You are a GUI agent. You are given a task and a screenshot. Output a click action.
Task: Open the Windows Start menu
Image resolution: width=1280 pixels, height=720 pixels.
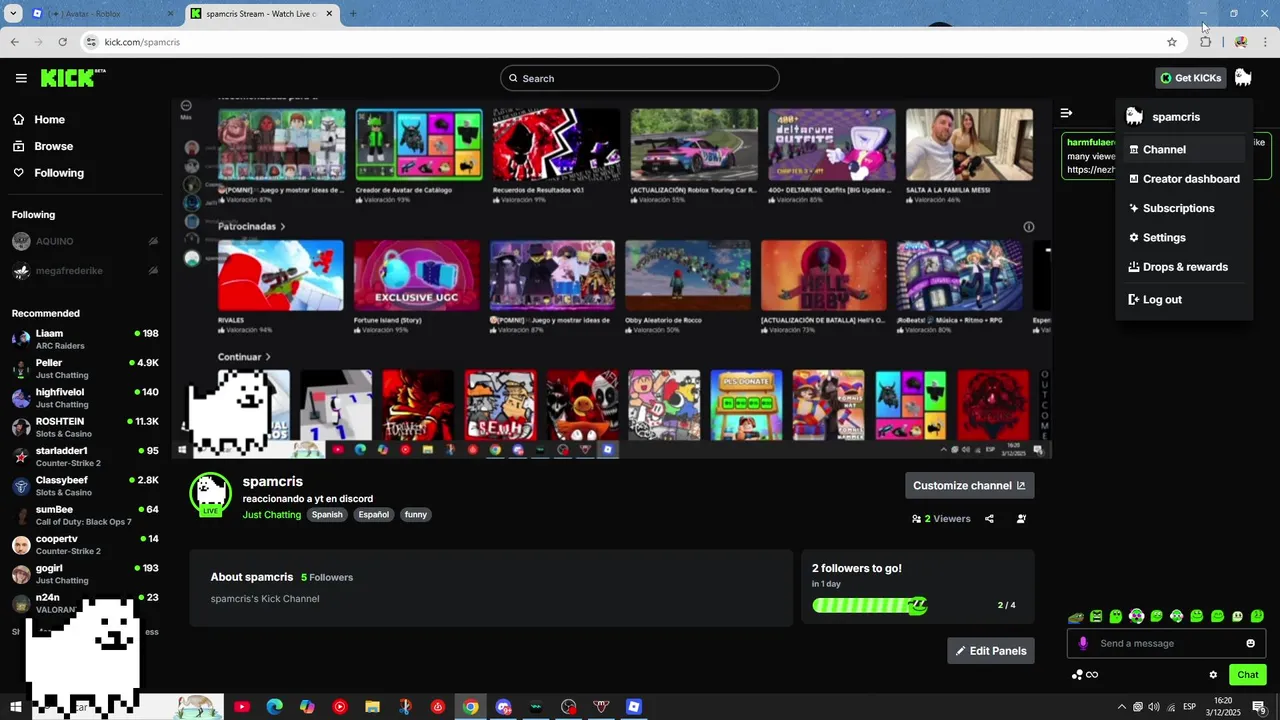[x=15, y=707]
